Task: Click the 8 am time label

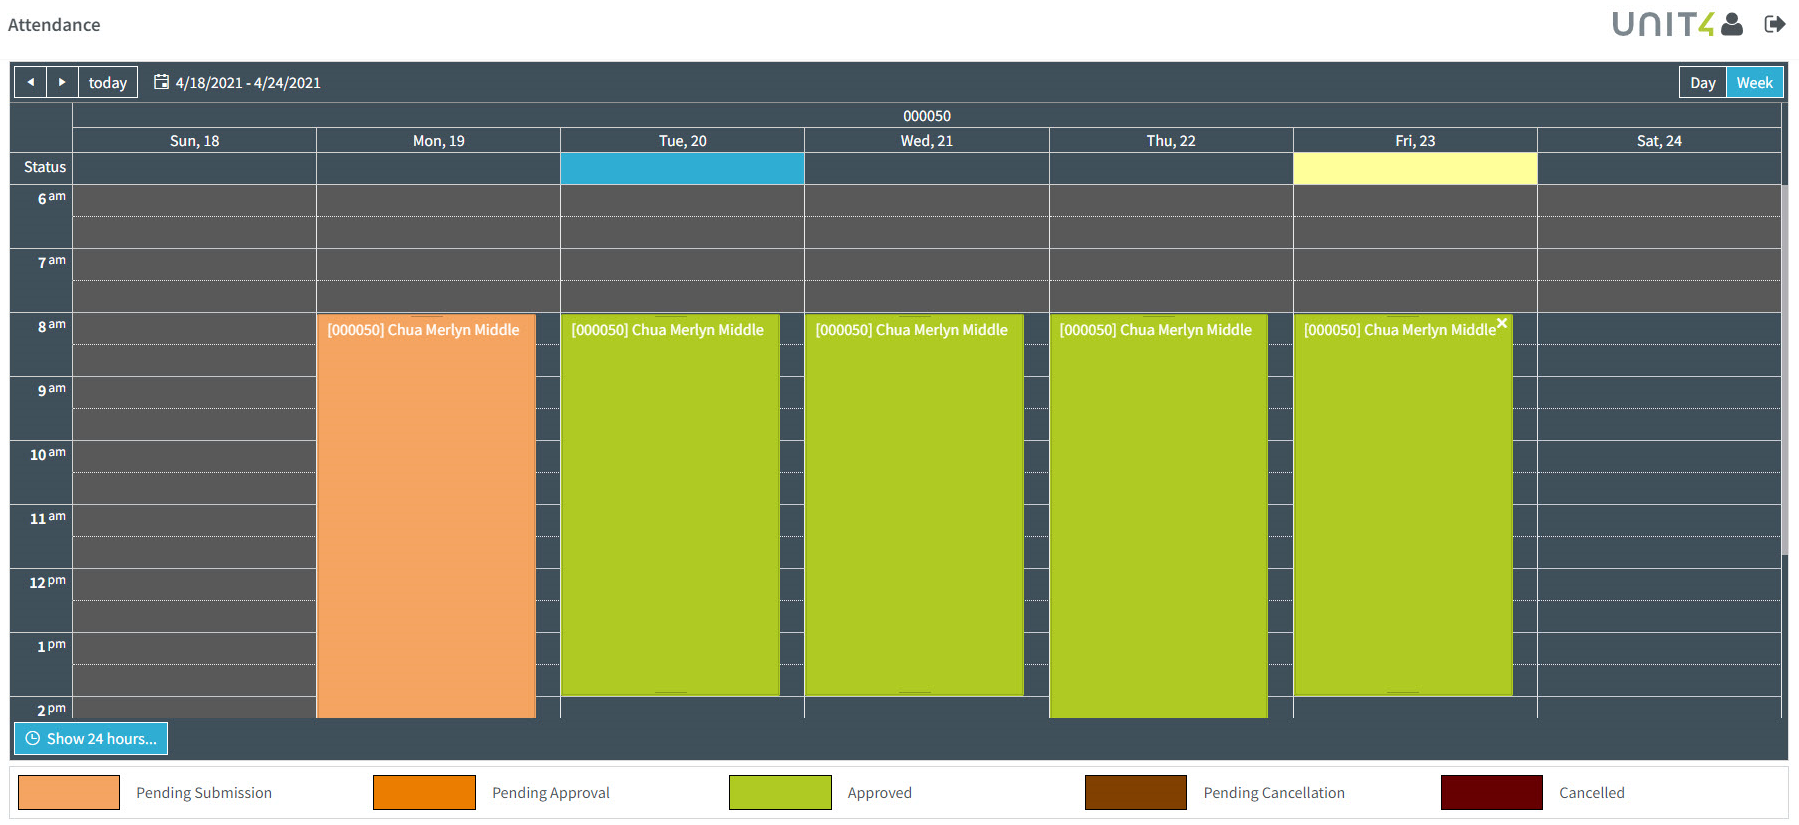Action: [x=52, y=326]
